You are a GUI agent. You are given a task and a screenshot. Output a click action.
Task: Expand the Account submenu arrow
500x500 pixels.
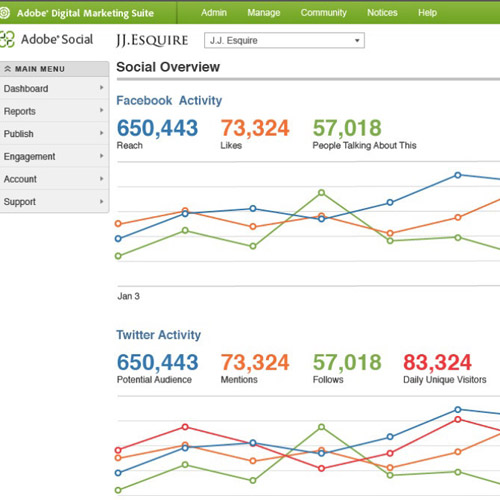click(x=101, y=179)
